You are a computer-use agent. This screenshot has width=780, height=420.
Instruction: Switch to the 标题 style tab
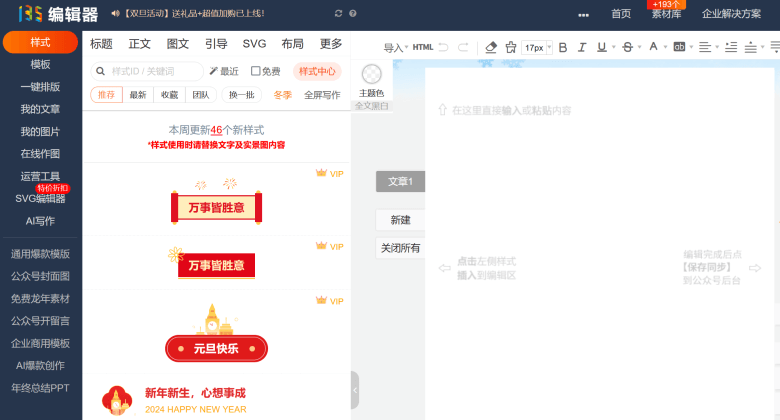tap(101, 44)
